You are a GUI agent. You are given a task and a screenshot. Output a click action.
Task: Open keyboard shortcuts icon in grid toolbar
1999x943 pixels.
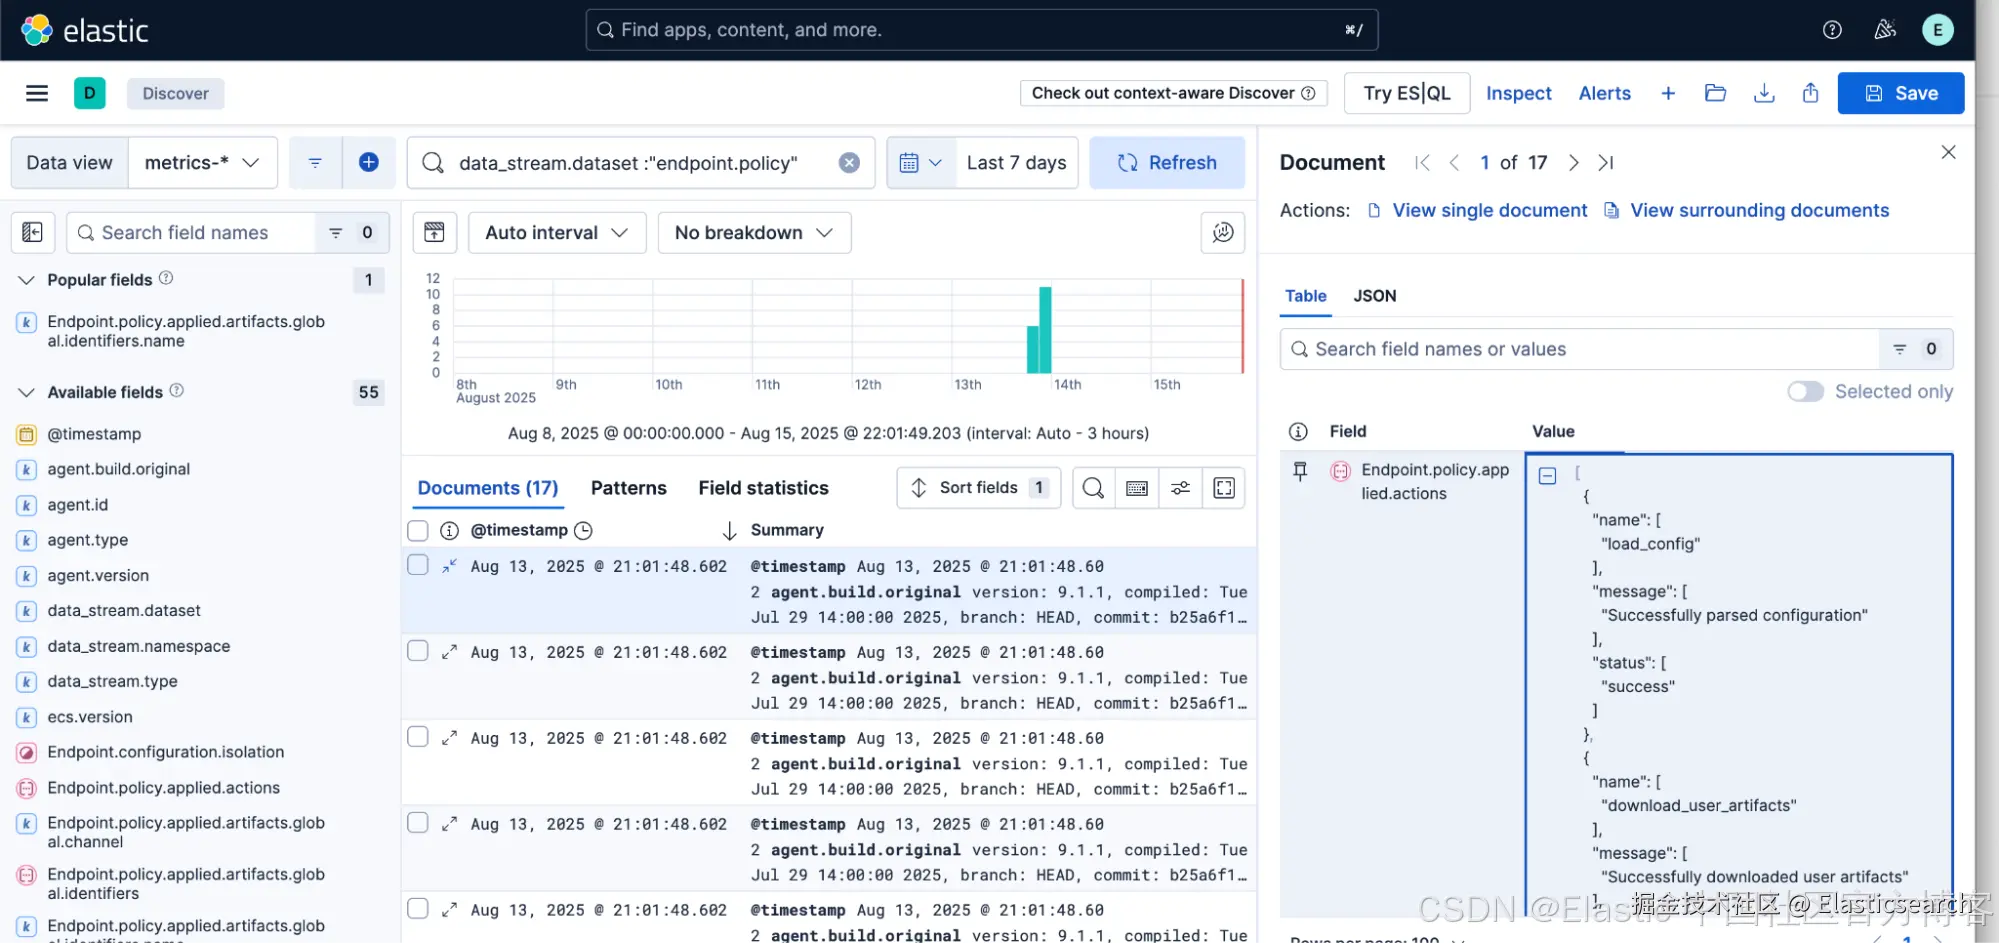click(x=1137, y=487)
